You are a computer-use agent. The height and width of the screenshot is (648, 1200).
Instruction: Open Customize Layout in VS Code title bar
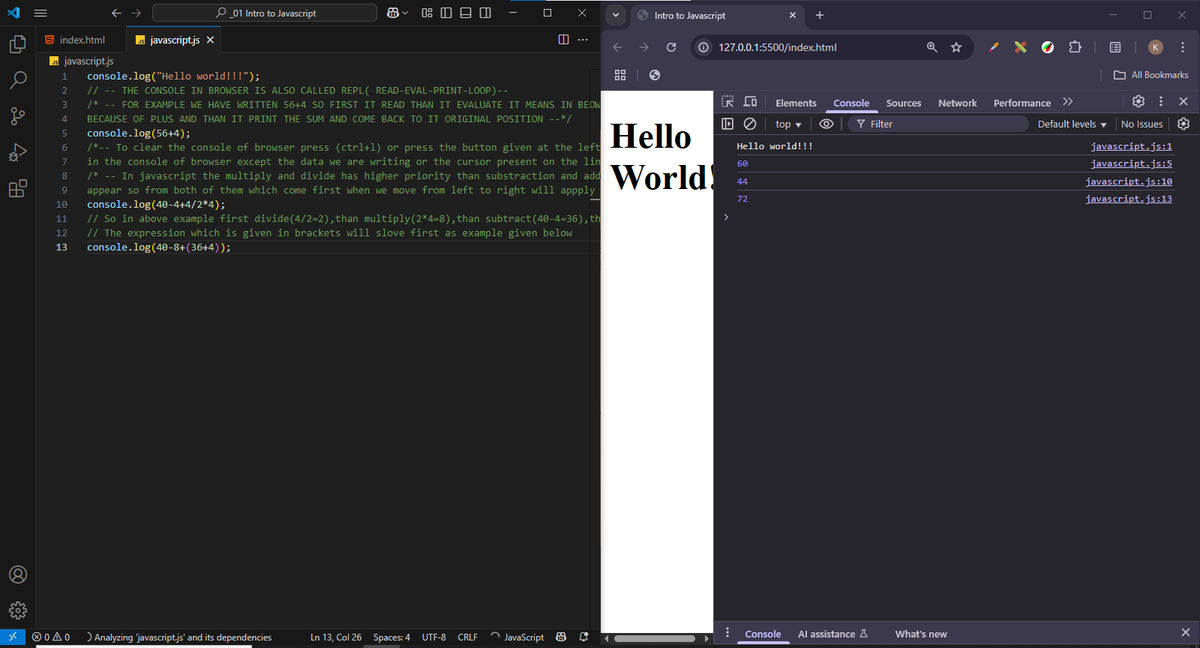point(427,13)
